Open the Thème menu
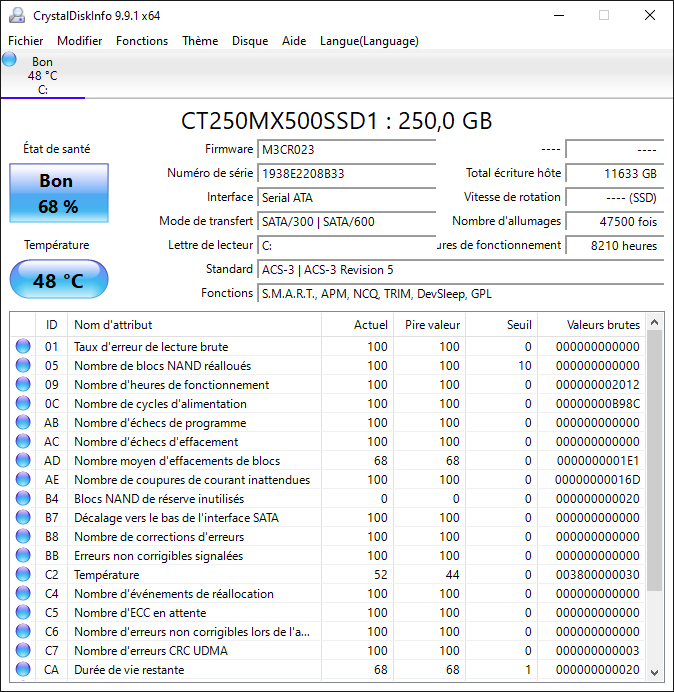Viewport: 674px width, 692px height. pos(200,41)
